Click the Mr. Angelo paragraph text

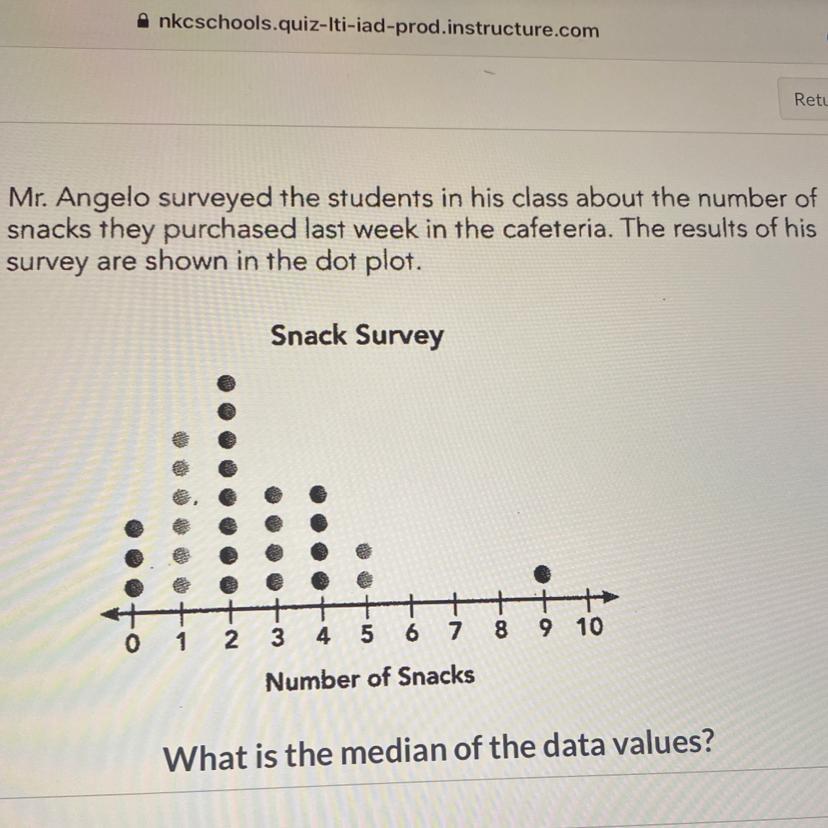(410, 228)
